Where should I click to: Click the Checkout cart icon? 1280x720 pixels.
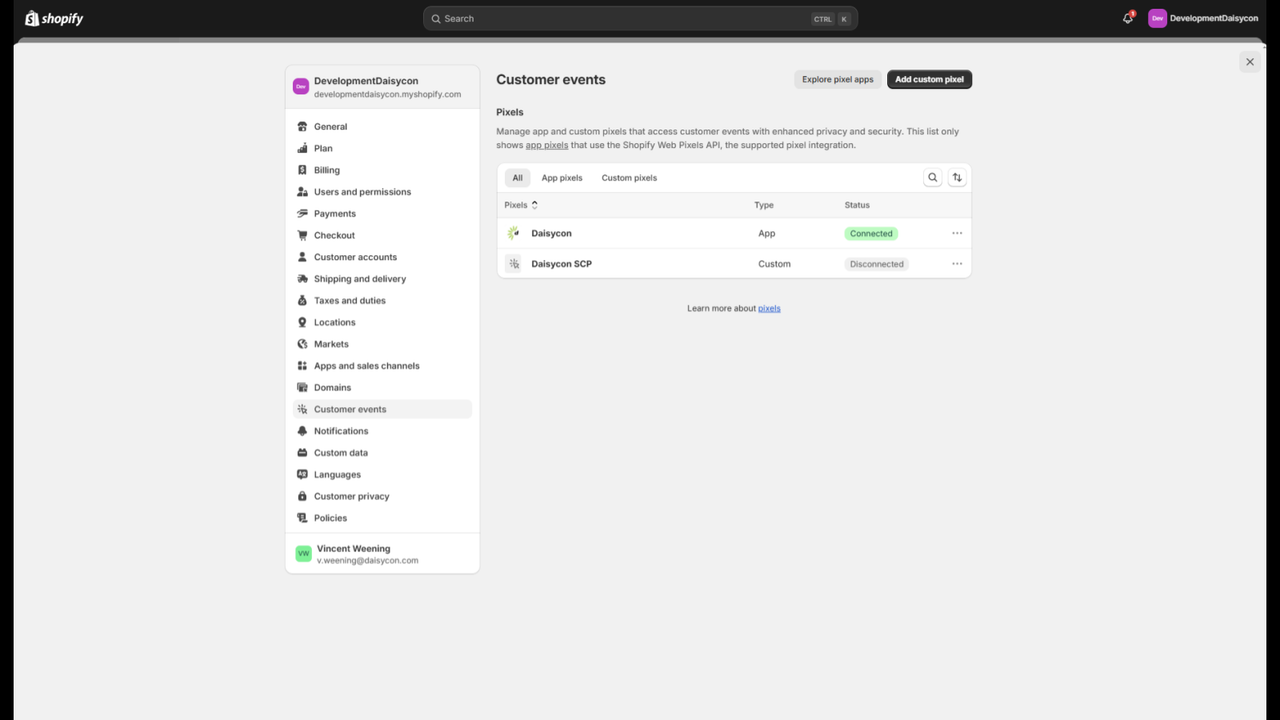pyautogui.click(x=303, y=235)
